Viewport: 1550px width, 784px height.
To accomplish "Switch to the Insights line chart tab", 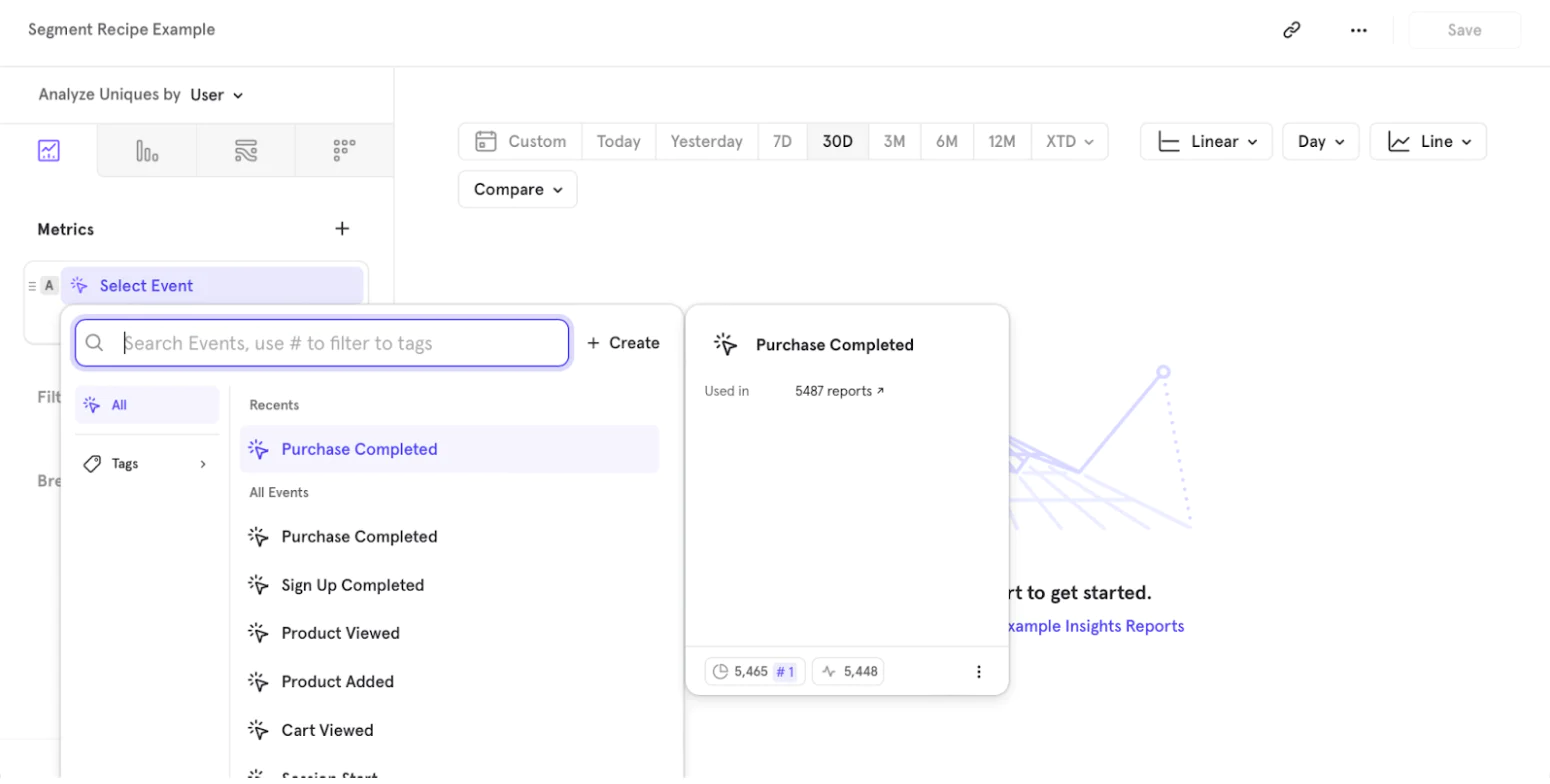I will pyautogui.click(x=49, y=151).
